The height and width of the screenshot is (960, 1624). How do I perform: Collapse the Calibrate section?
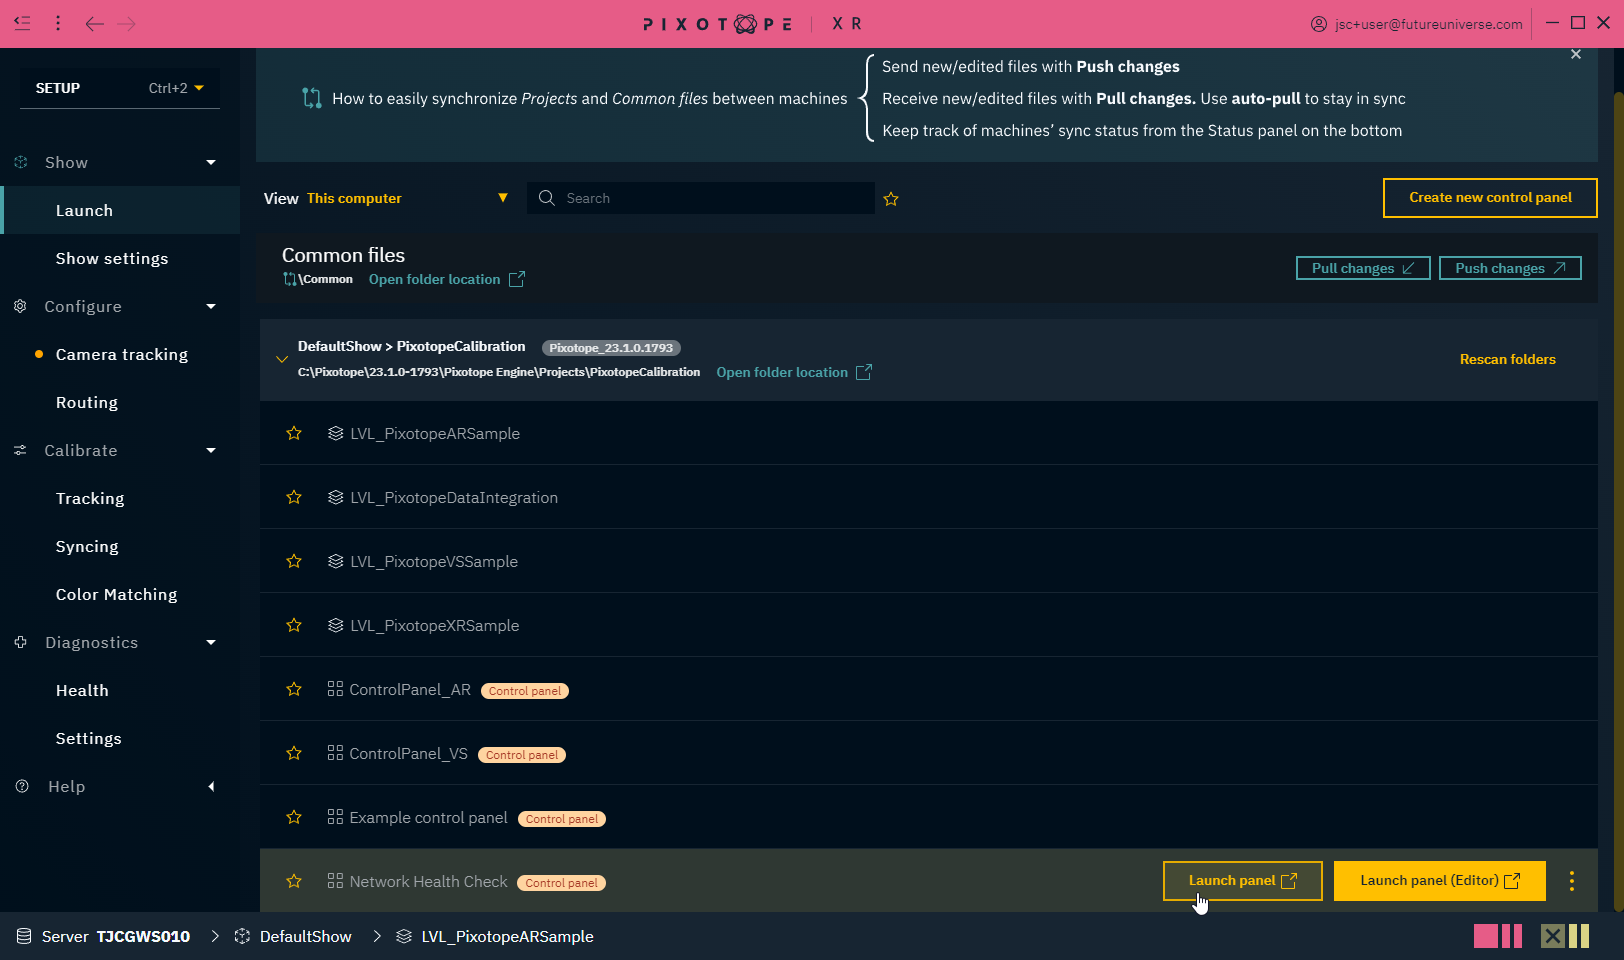[x=211, y=450]
